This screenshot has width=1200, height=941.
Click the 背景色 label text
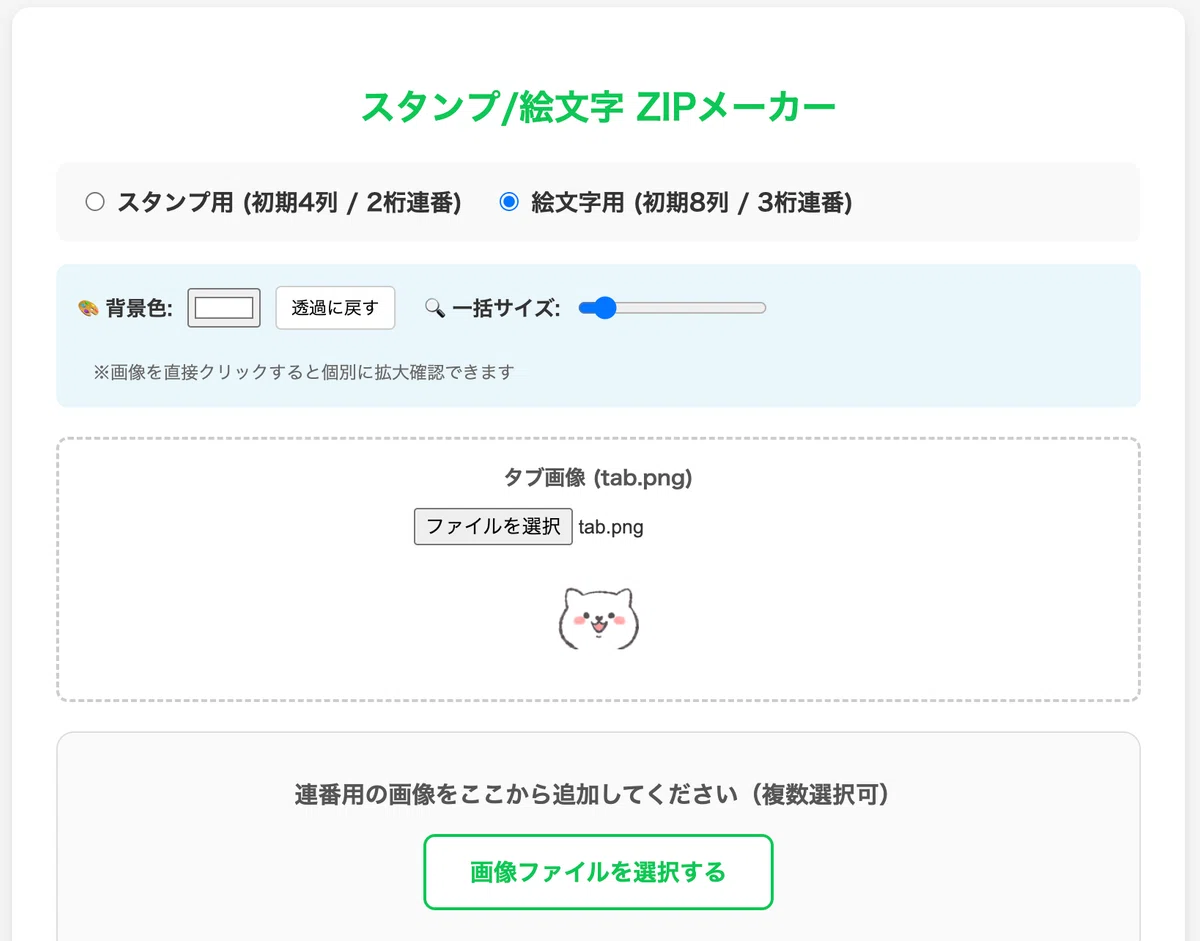tap(139, 309)
